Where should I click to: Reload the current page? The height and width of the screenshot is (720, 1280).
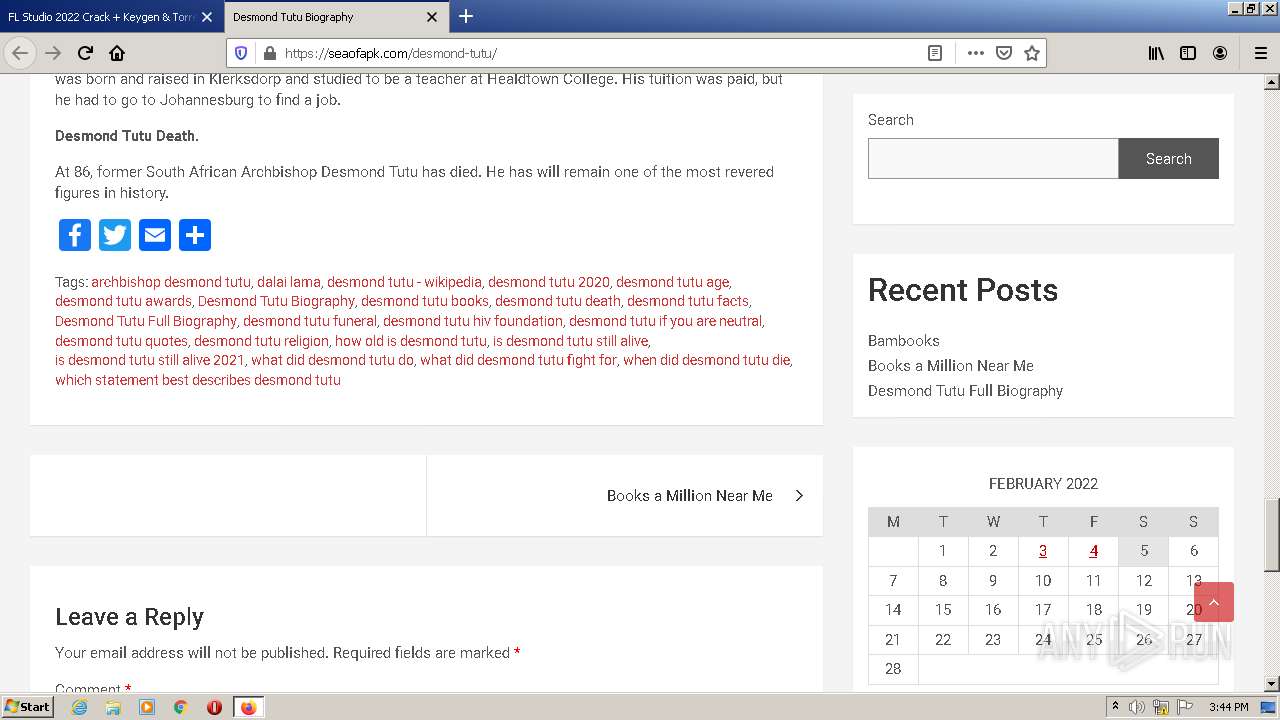85,53
